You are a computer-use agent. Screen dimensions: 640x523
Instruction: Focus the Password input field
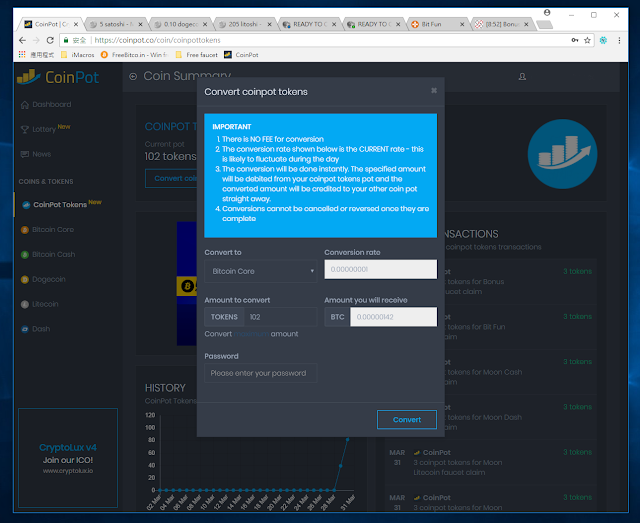click(261, 373)
